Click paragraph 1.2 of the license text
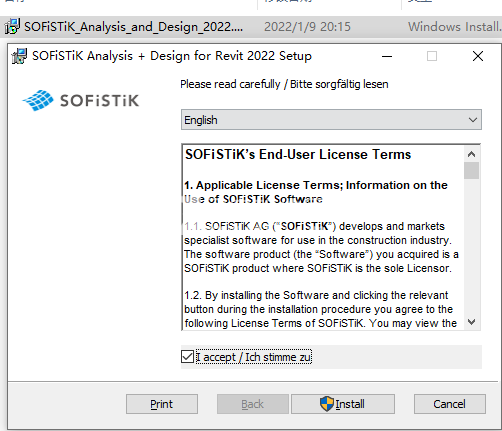Image resolution: width=502 pixels, height=431 pixels. [320, 309]
